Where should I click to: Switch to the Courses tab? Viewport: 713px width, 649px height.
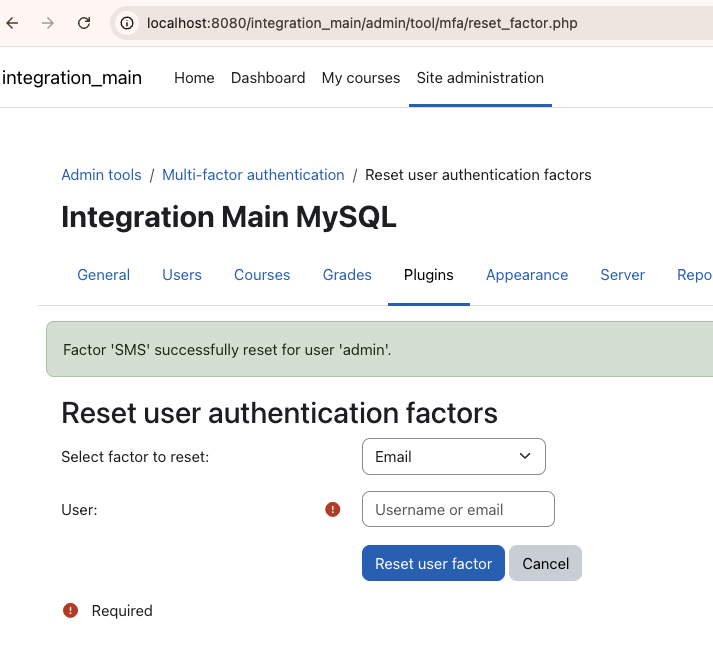(x=262, y=275)
